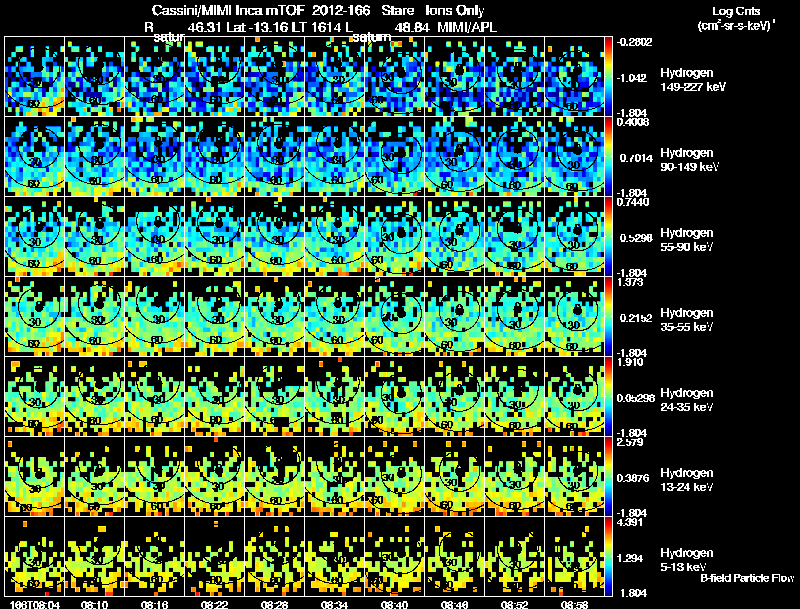Click the '08:46' time axis label
The height and width of the screenshot is (609, 800).
[455, 605]
